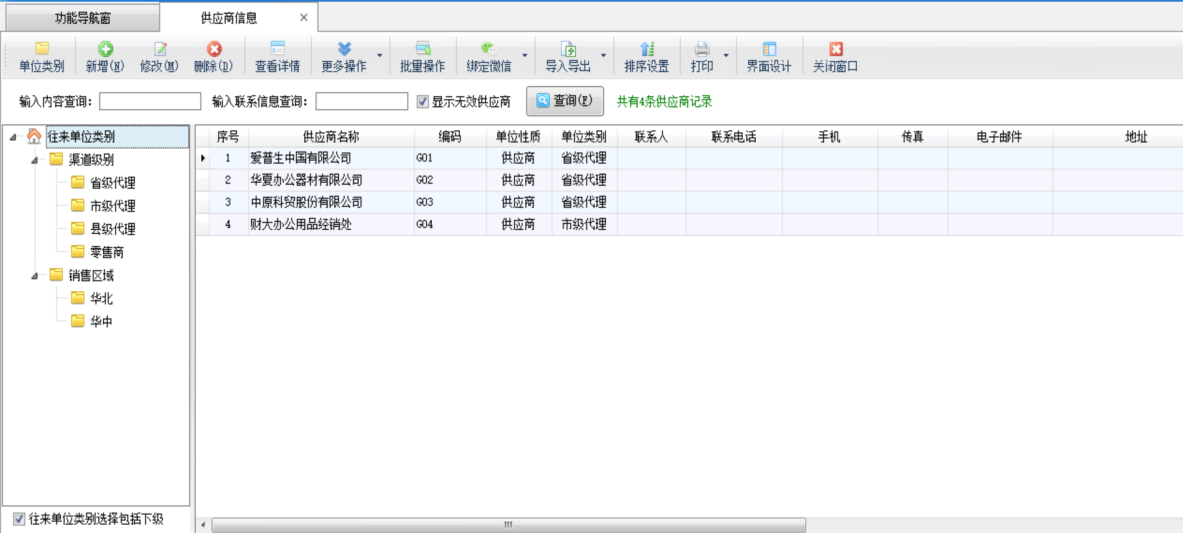Close the 供应商信息 tab
Viewport: 1183px width, 533px height.
303,17
